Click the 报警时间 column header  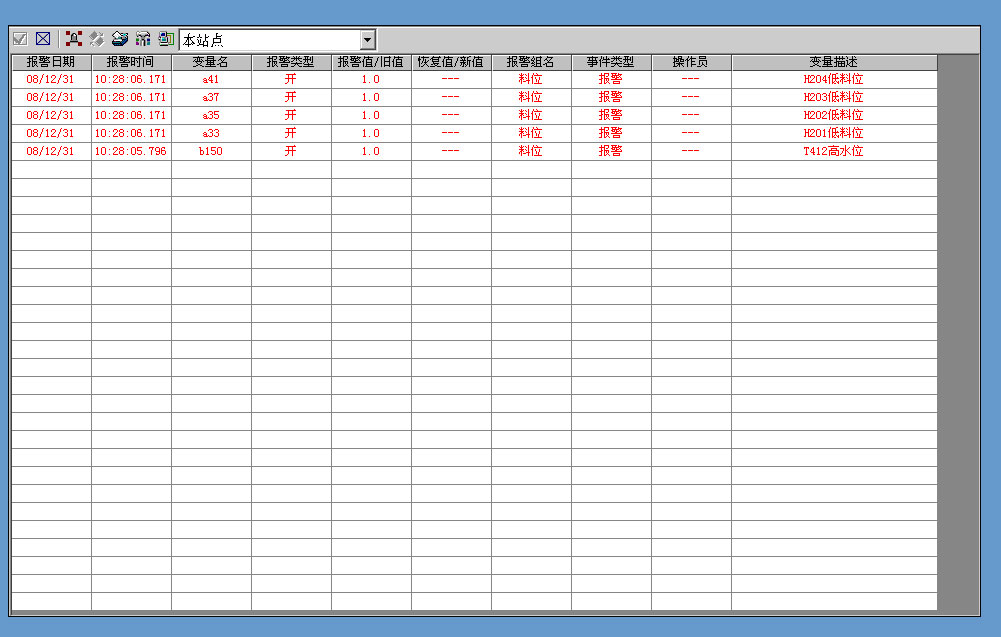pyautogui.click(x=131, y=62)
